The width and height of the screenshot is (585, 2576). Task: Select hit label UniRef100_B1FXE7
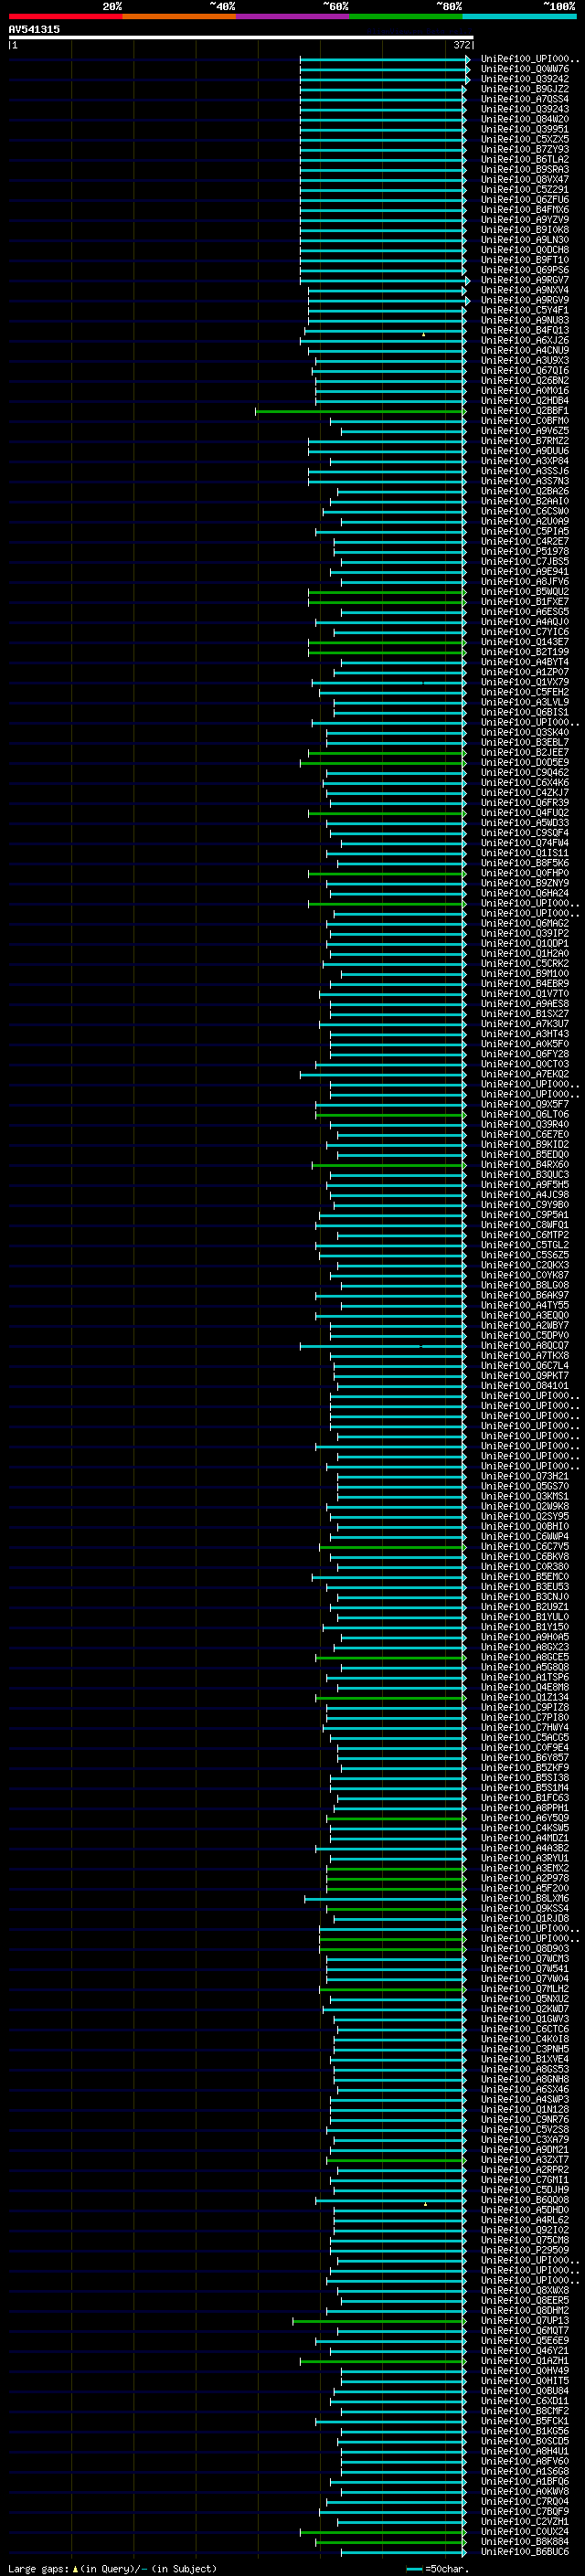click(525, 602)
